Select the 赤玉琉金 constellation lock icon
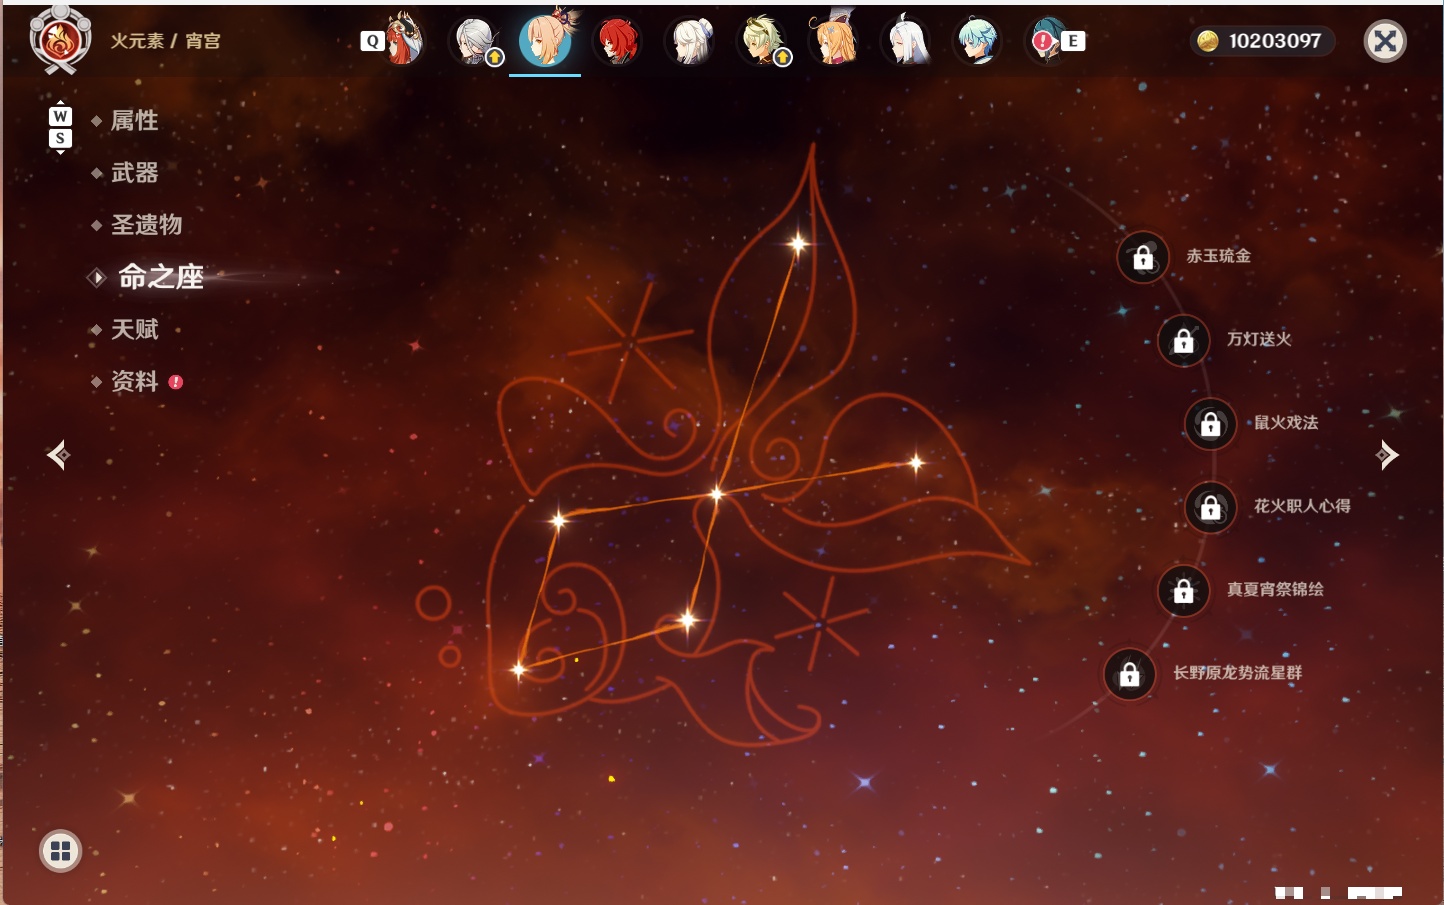Image resolution: width=1444 pixels, height=905 pixels. 1143,257
